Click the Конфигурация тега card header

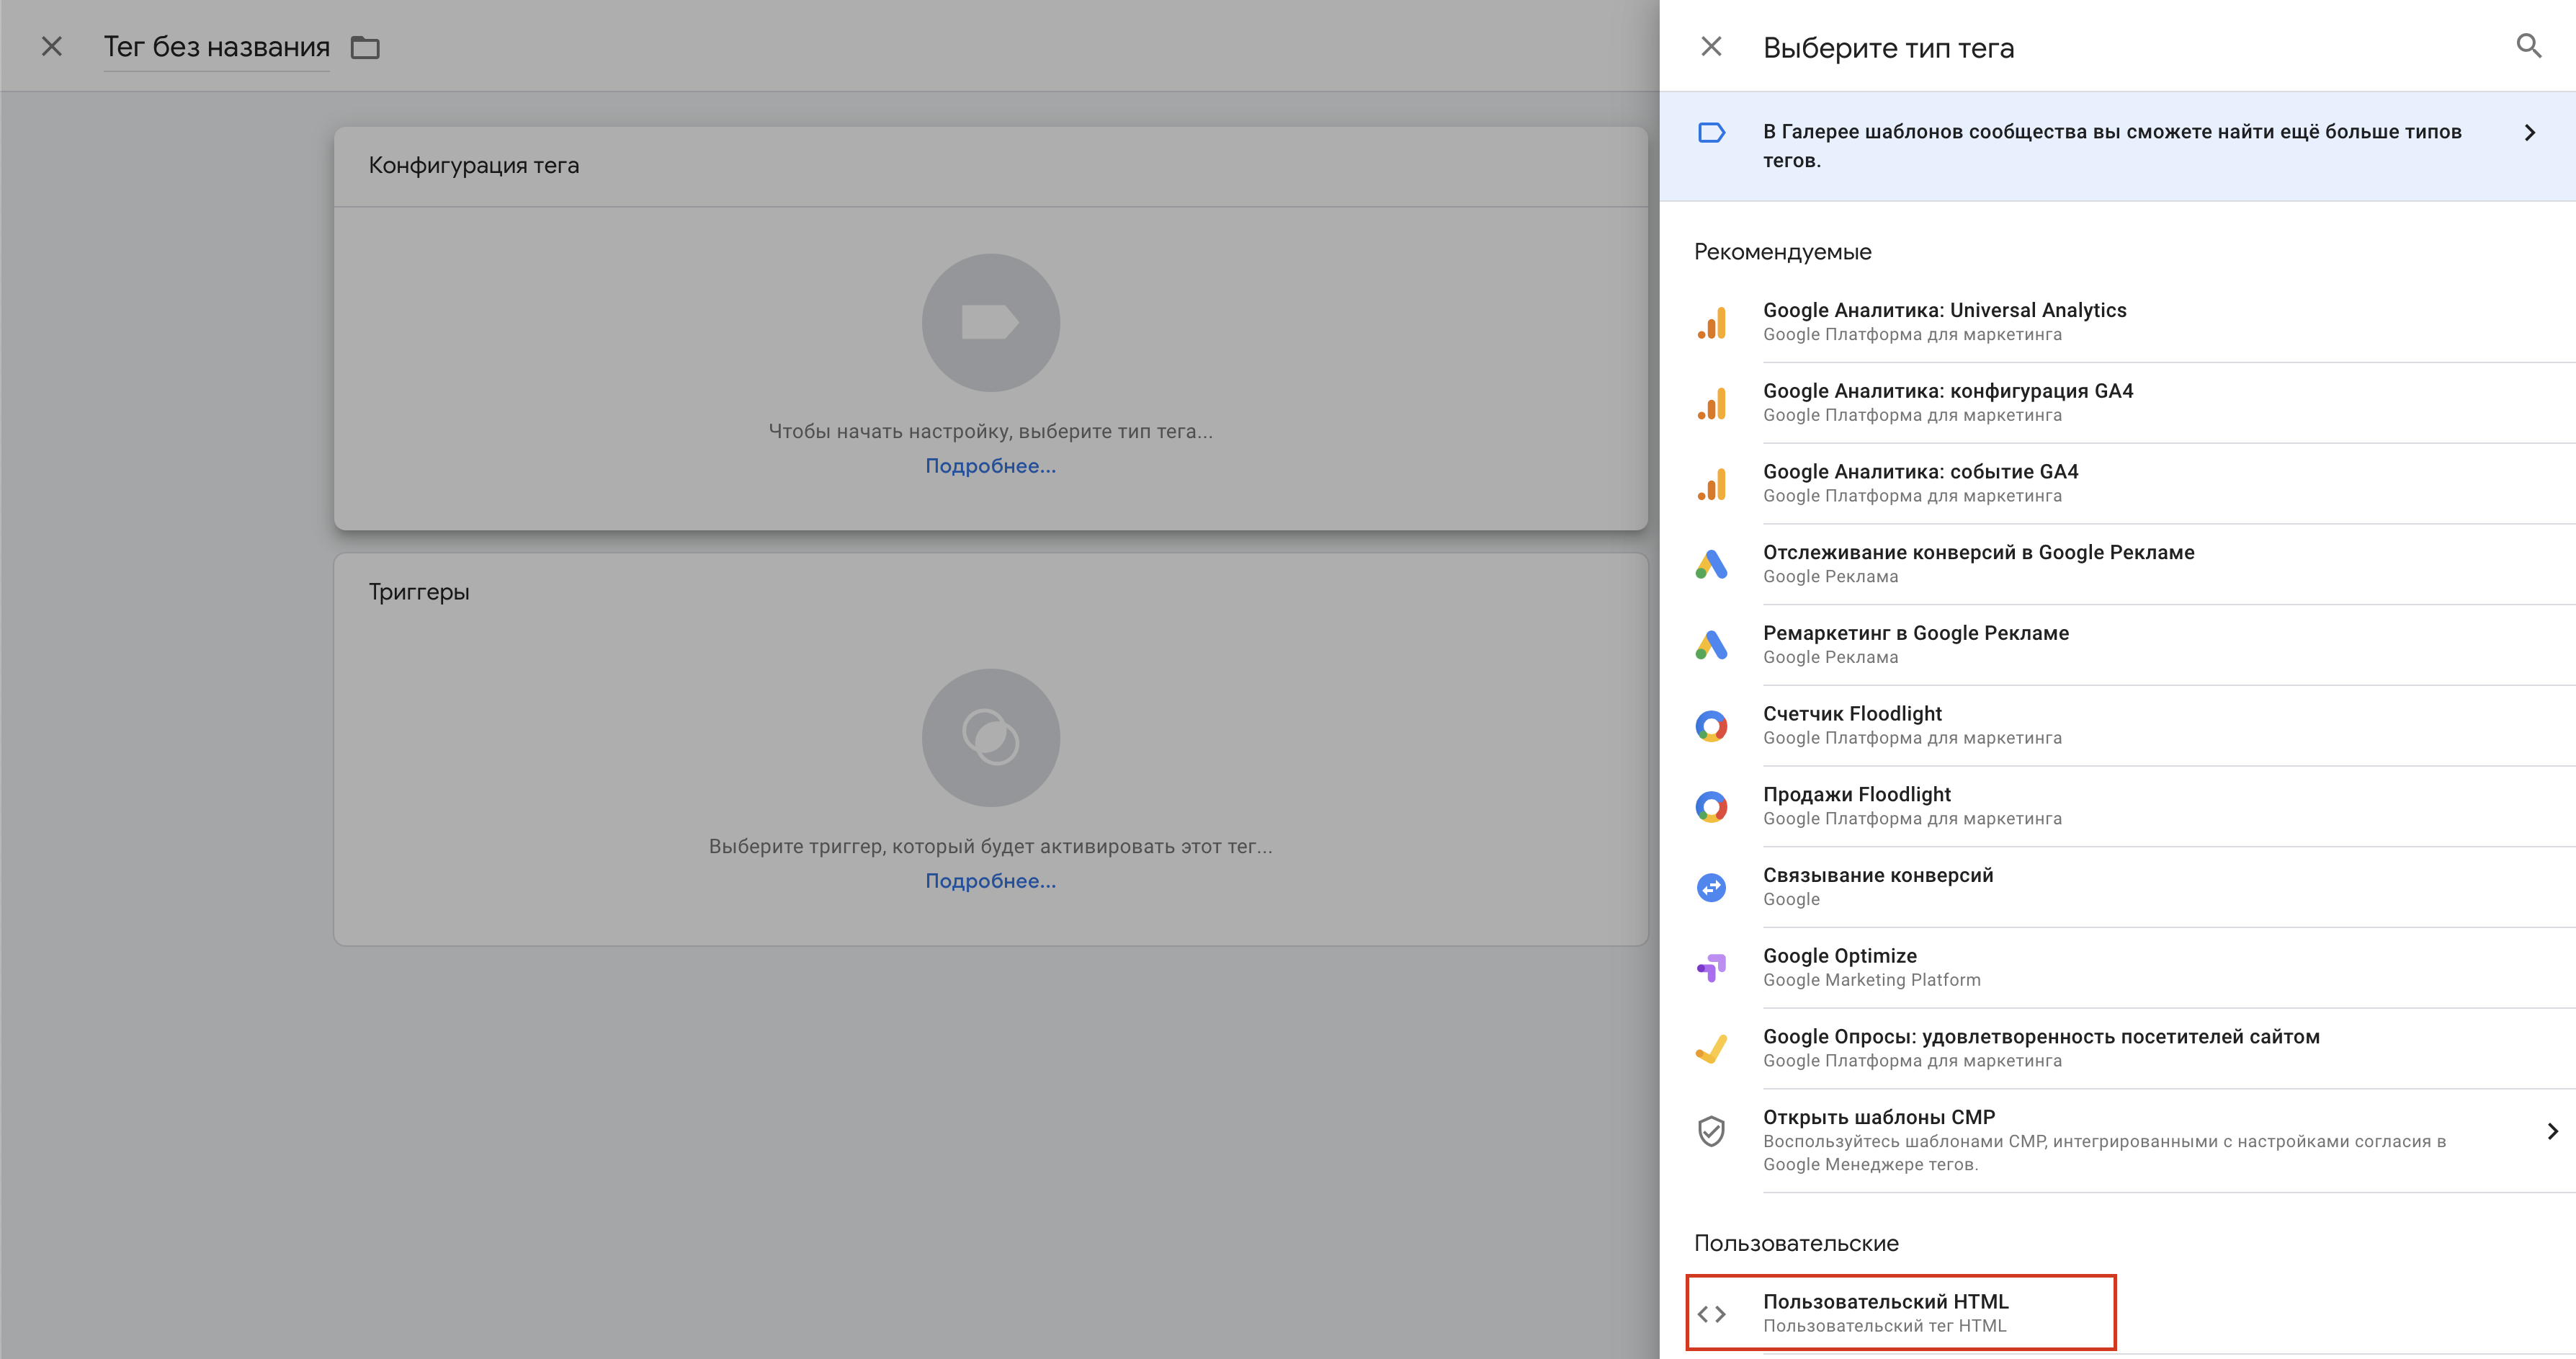click(990, 166)
